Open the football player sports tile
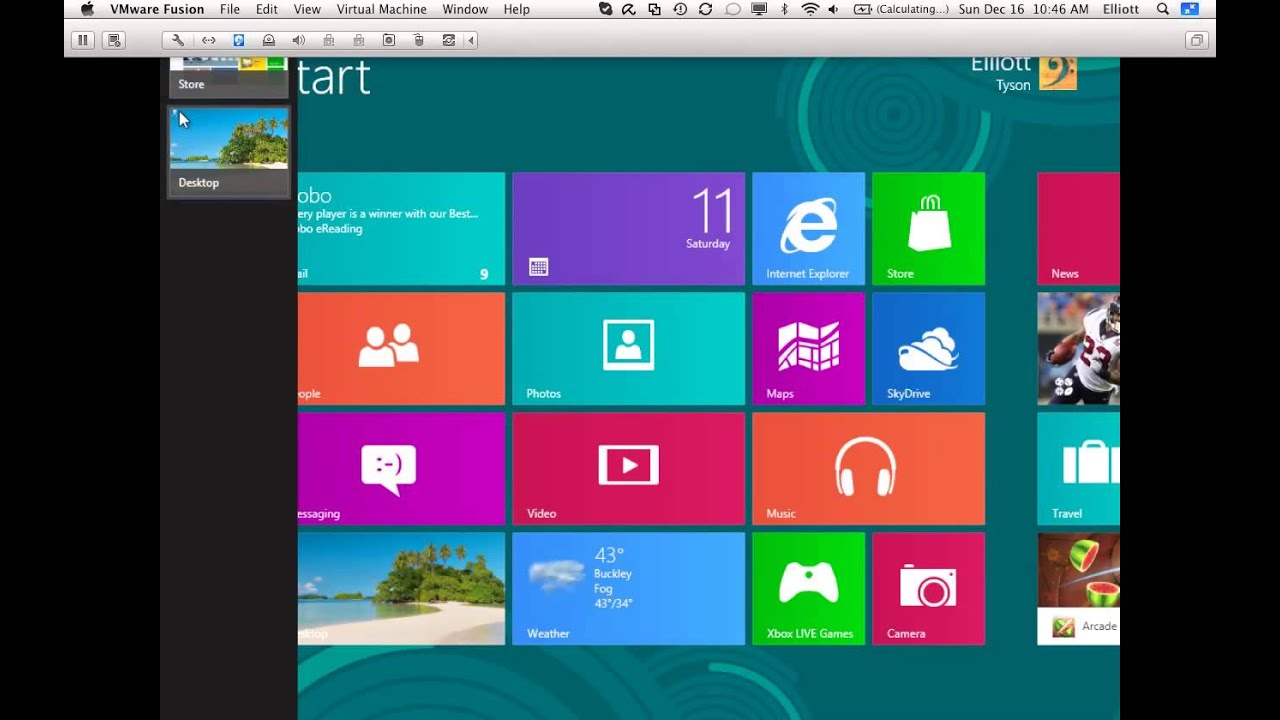This screenshot has width=1280, height=720. pyautogui.click(x=1078, y=349)
